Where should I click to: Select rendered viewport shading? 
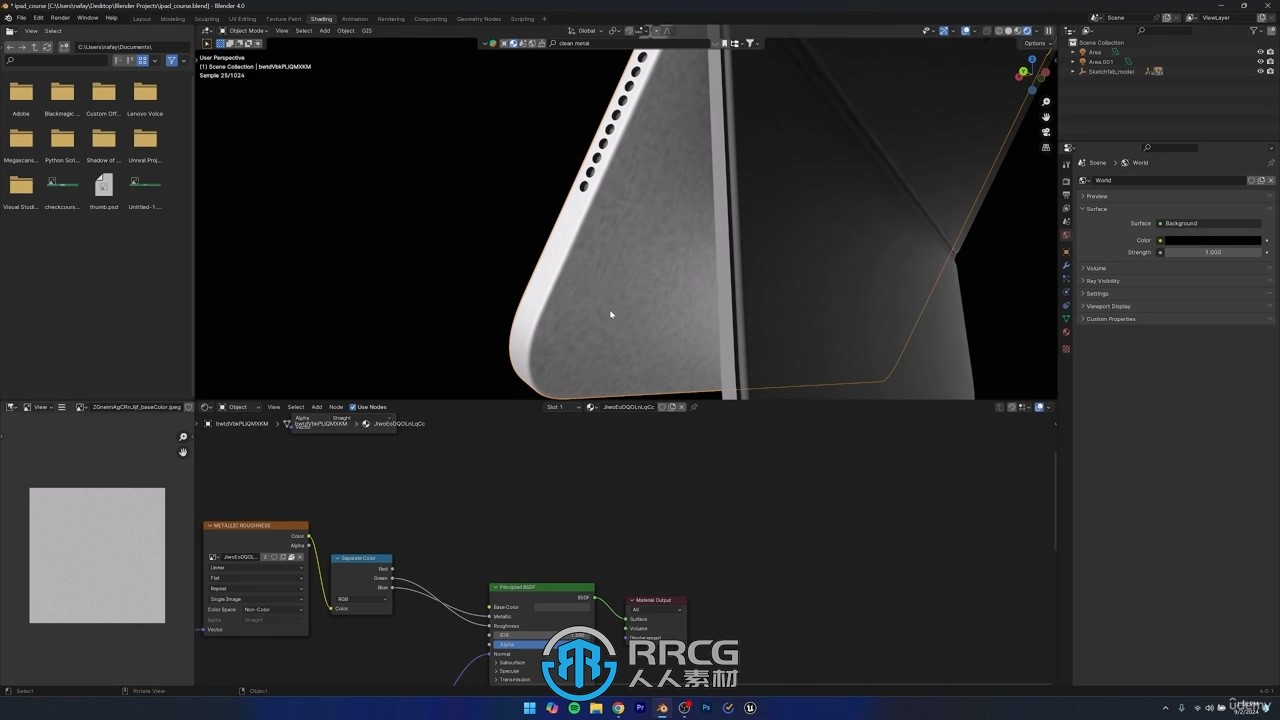tap(1027, 31)
